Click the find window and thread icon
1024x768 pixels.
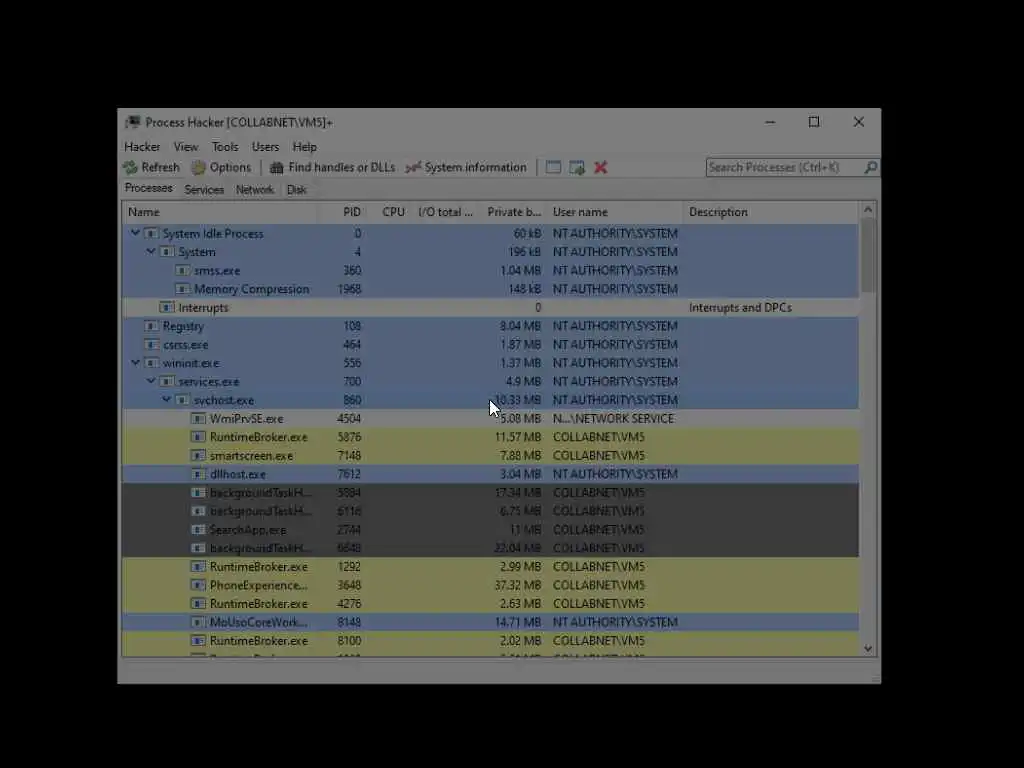coord(577,168)
